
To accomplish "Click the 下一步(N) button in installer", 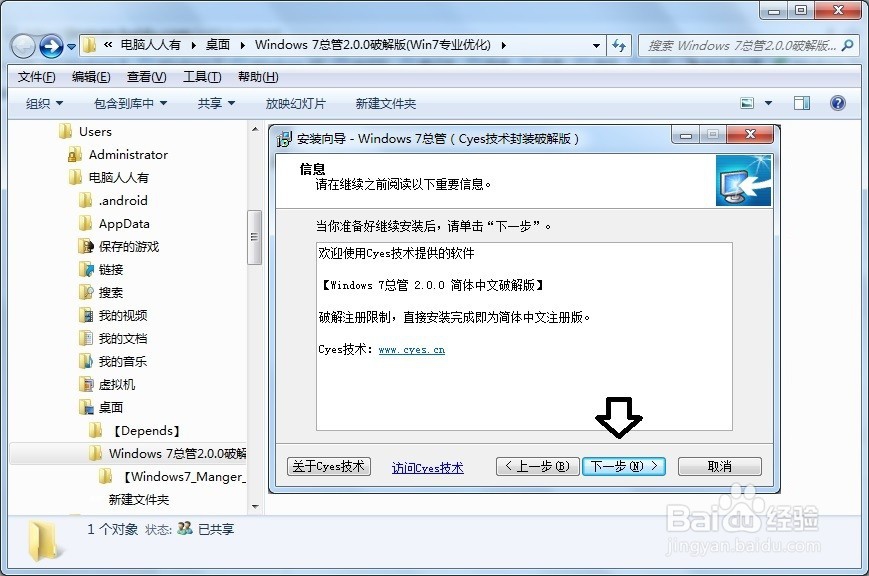I will pos(623,466).
